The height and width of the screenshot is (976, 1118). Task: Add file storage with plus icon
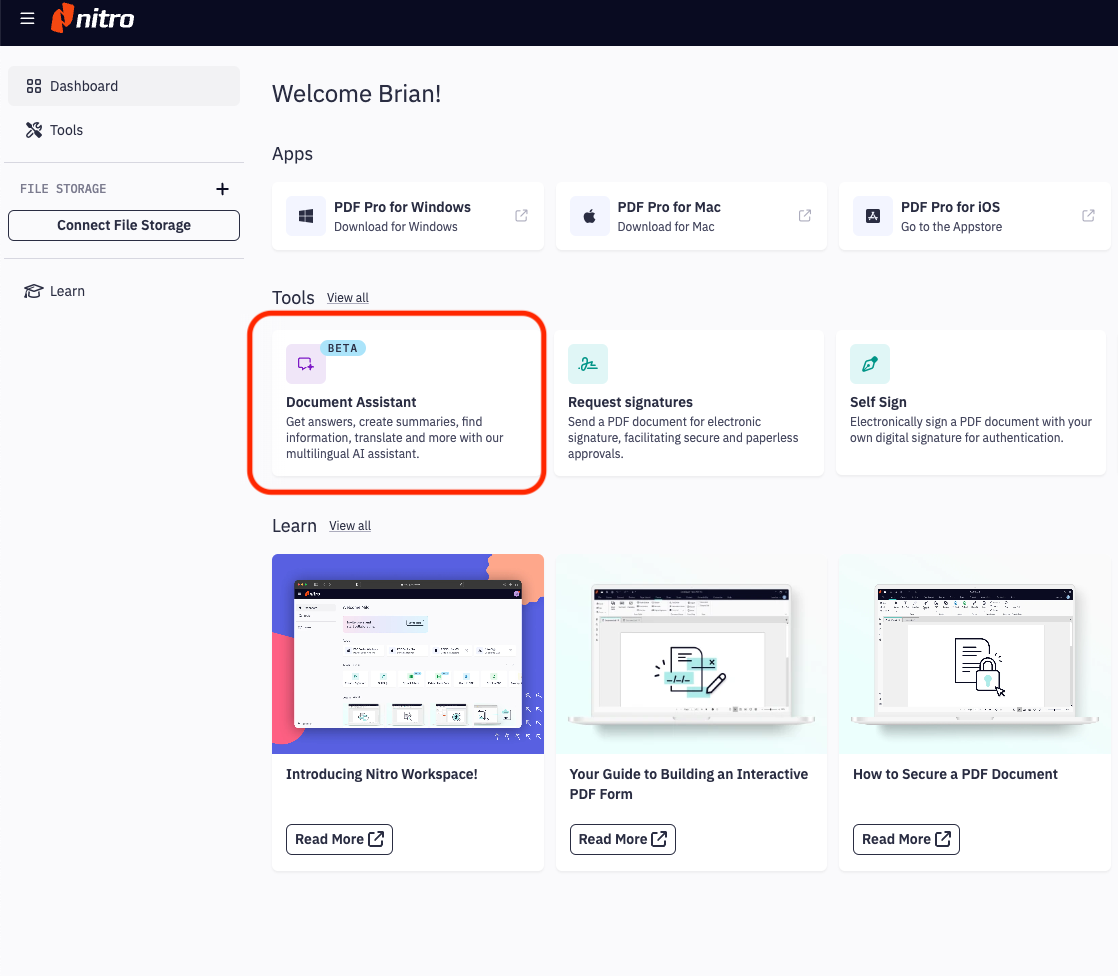pos(222,189)
